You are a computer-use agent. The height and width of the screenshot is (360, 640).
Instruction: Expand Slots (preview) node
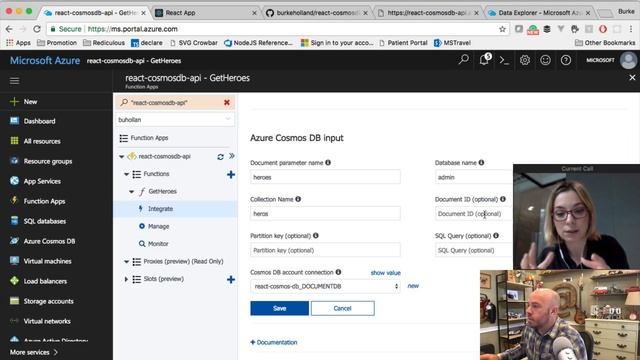pyautogui.click(x=126, y=279)
